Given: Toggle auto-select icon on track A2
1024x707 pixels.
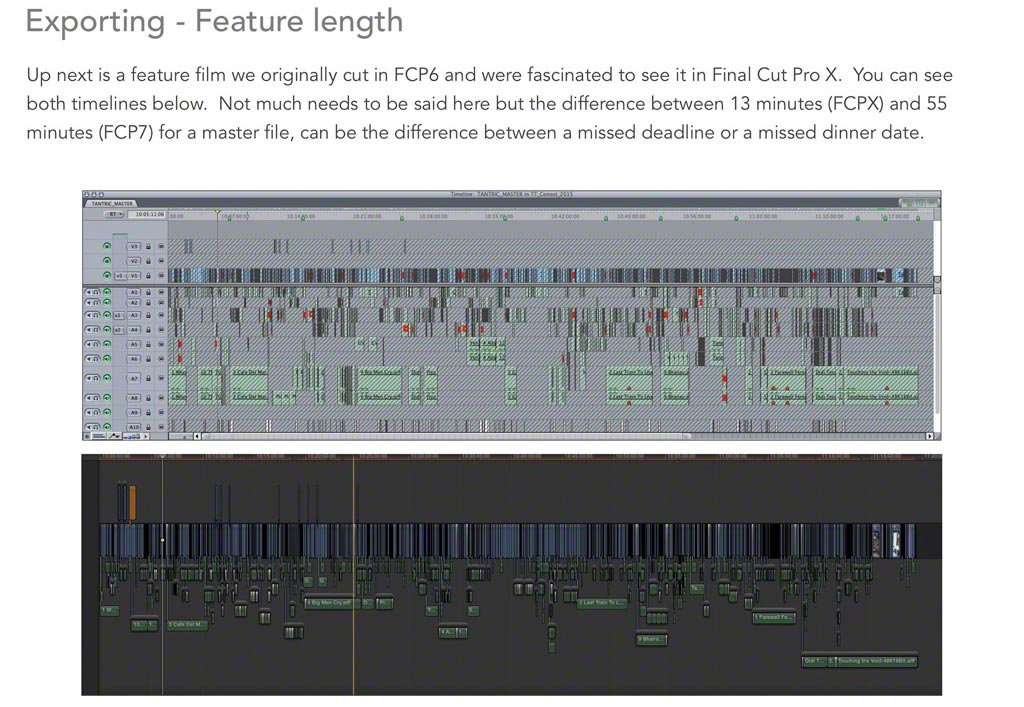Looking at the screenshot, I should tap(161, 302).
